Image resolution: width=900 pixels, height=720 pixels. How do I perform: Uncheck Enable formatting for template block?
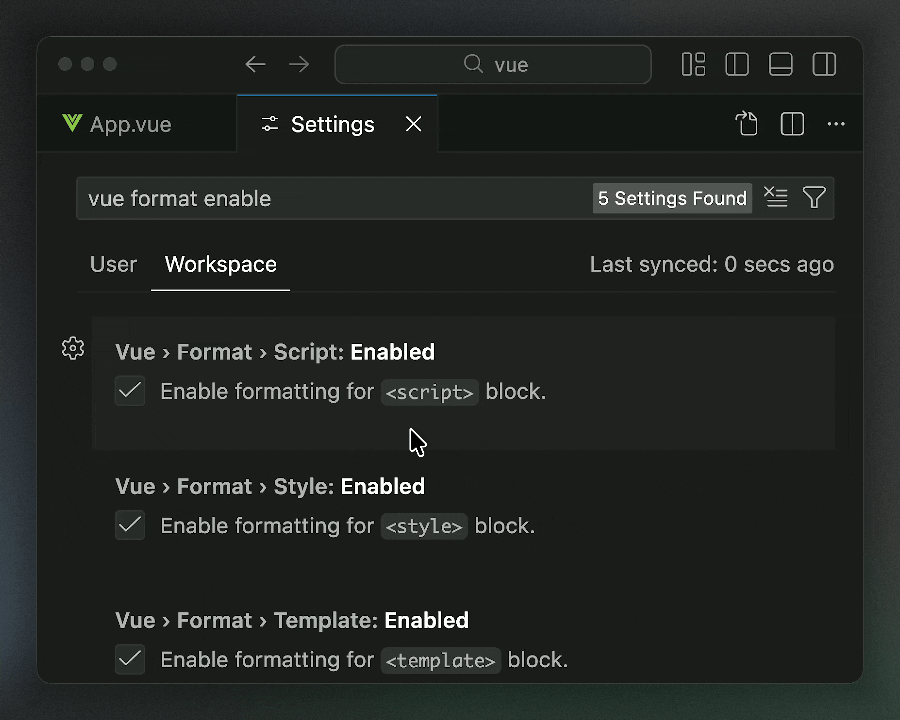(130, 659)
